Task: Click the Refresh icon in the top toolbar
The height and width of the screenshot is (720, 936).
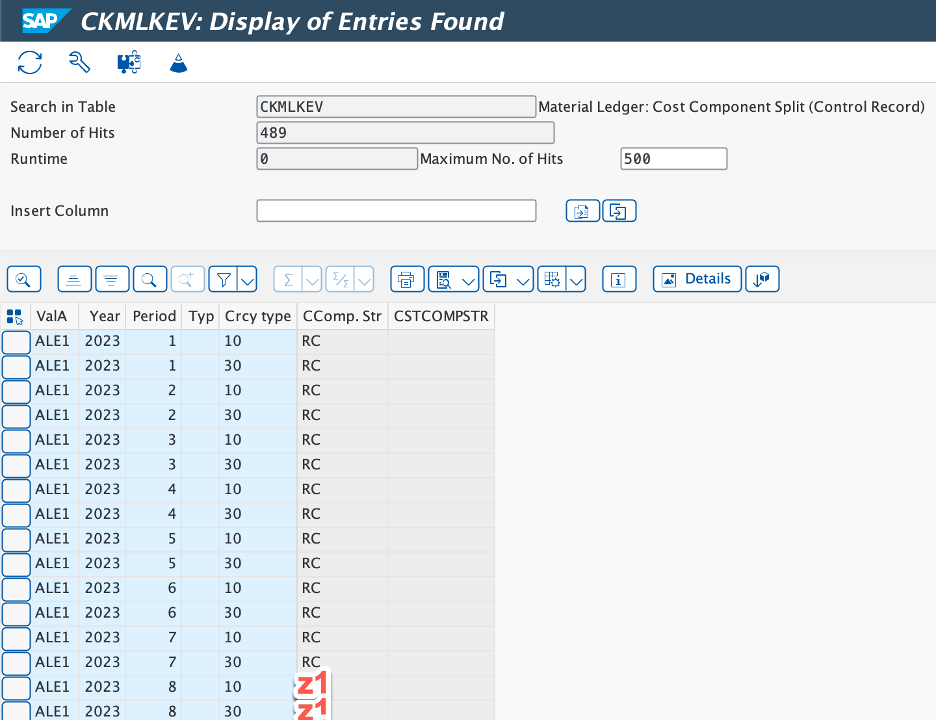Action: tap(30, 63)
